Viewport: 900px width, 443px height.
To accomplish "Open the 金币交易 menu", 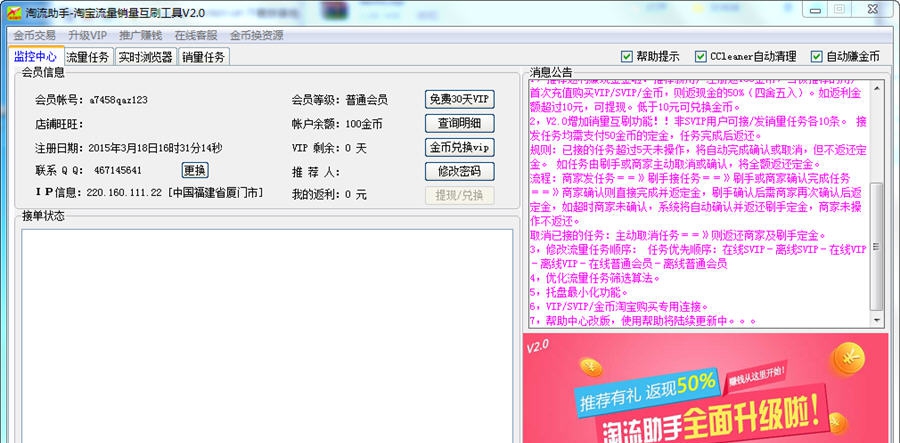I will pos(34,36).
